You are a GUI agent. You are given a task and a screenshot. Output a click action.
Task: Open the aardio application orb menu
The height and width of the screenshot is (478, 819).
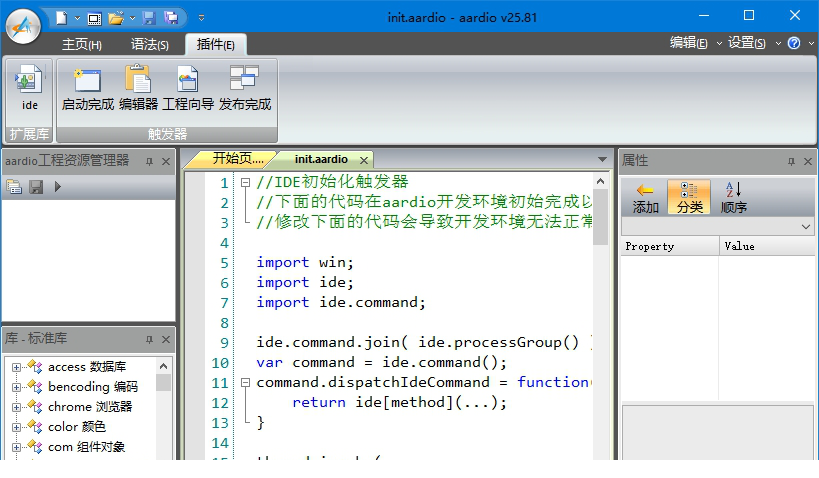click(x=24, y=26)
